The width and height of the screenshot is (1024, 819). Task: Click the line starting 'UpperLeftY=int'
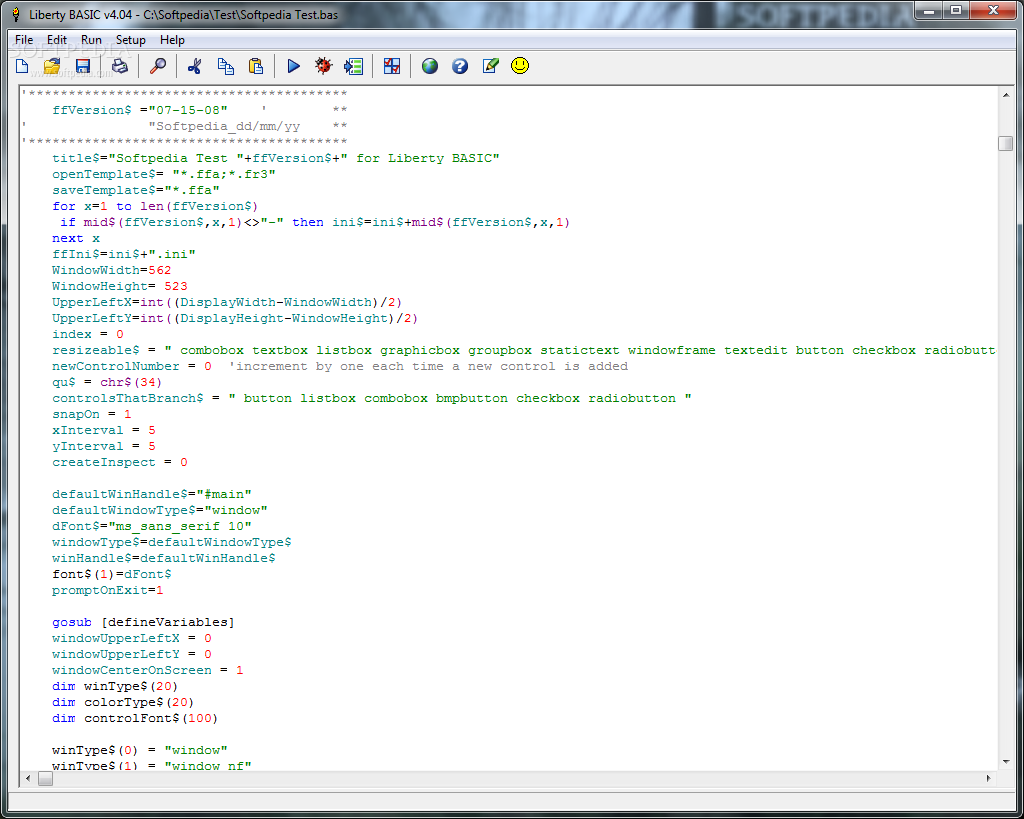[235, 318]
